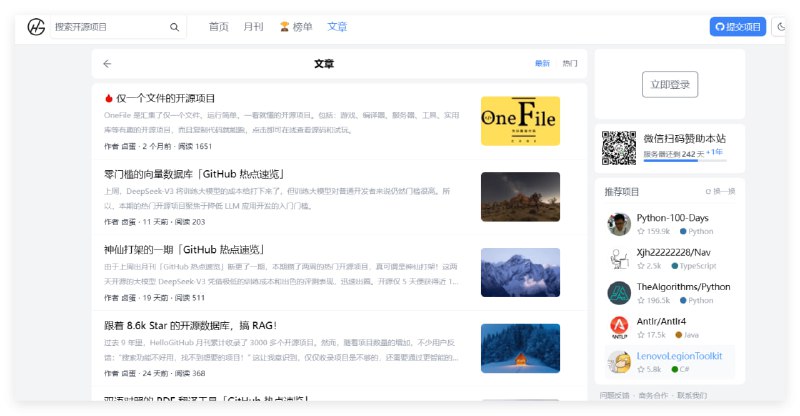Click the 商务合作 footer link
This screenshot has height=416, width=800.
[x=653, y=396]
